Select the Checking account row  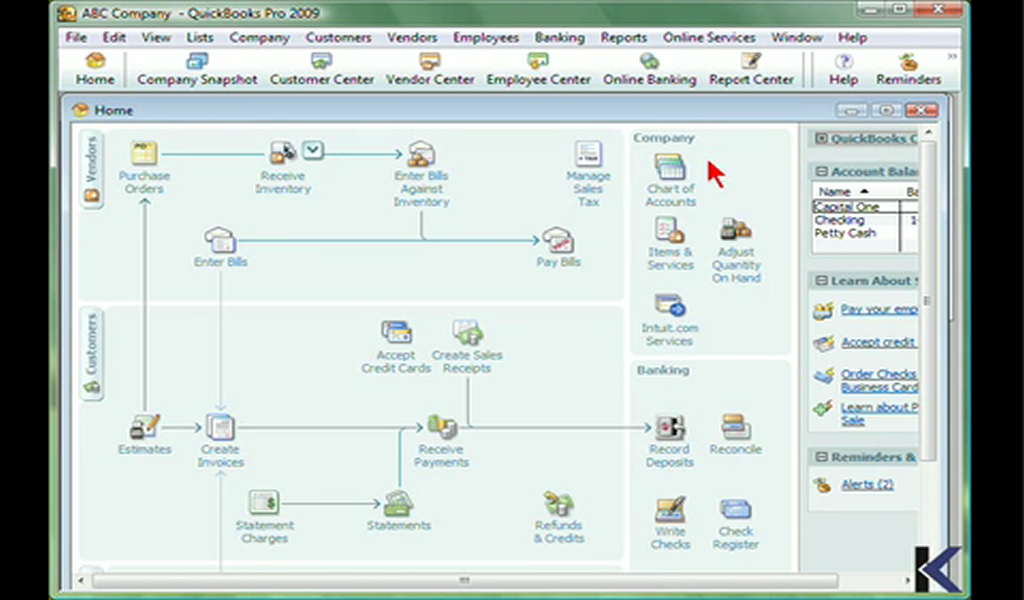tap(865, 220)
